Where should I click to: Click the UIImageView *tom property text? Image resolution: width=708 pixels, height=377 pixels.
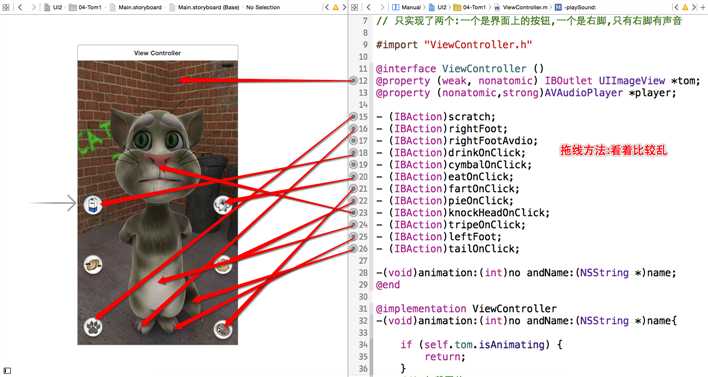[x=650, y=81]
